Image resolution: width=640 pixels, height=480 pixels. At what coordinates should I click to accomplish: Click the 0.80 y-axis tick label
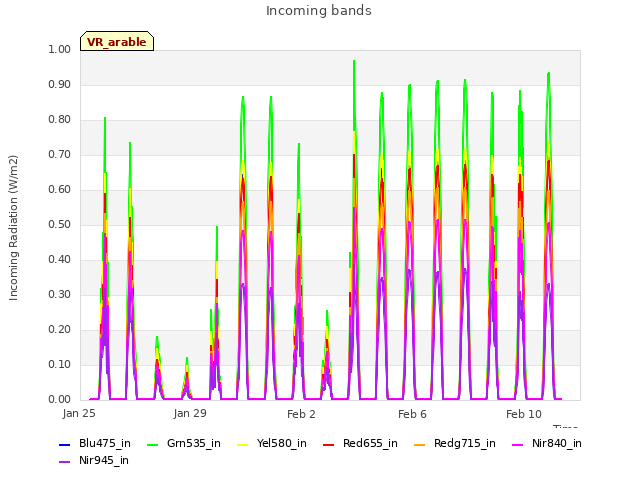[60, 120]
